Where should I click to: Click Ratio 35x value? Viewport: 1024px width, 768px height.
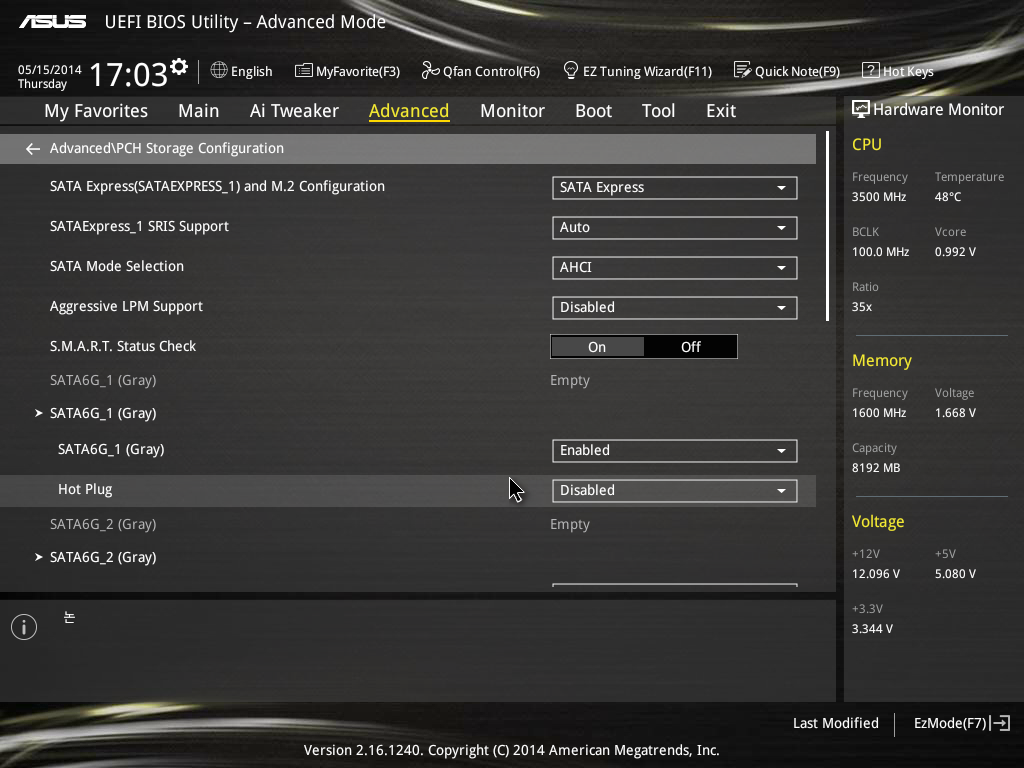tap(861, 306)
